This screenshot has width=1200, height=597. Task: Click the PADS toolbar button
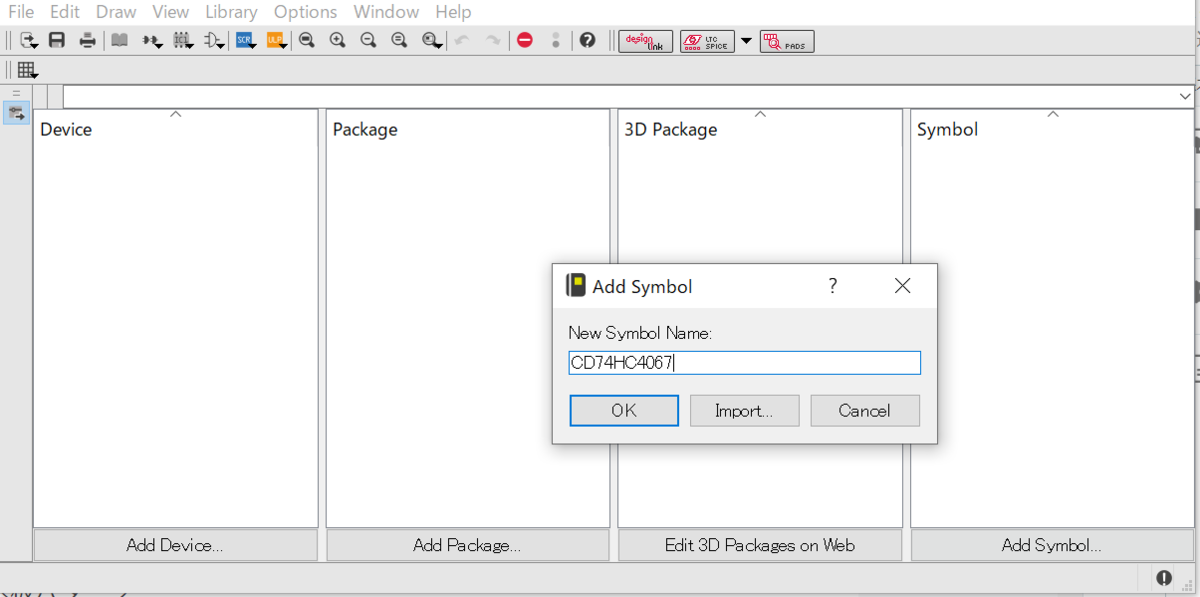(x=787, y=41)
